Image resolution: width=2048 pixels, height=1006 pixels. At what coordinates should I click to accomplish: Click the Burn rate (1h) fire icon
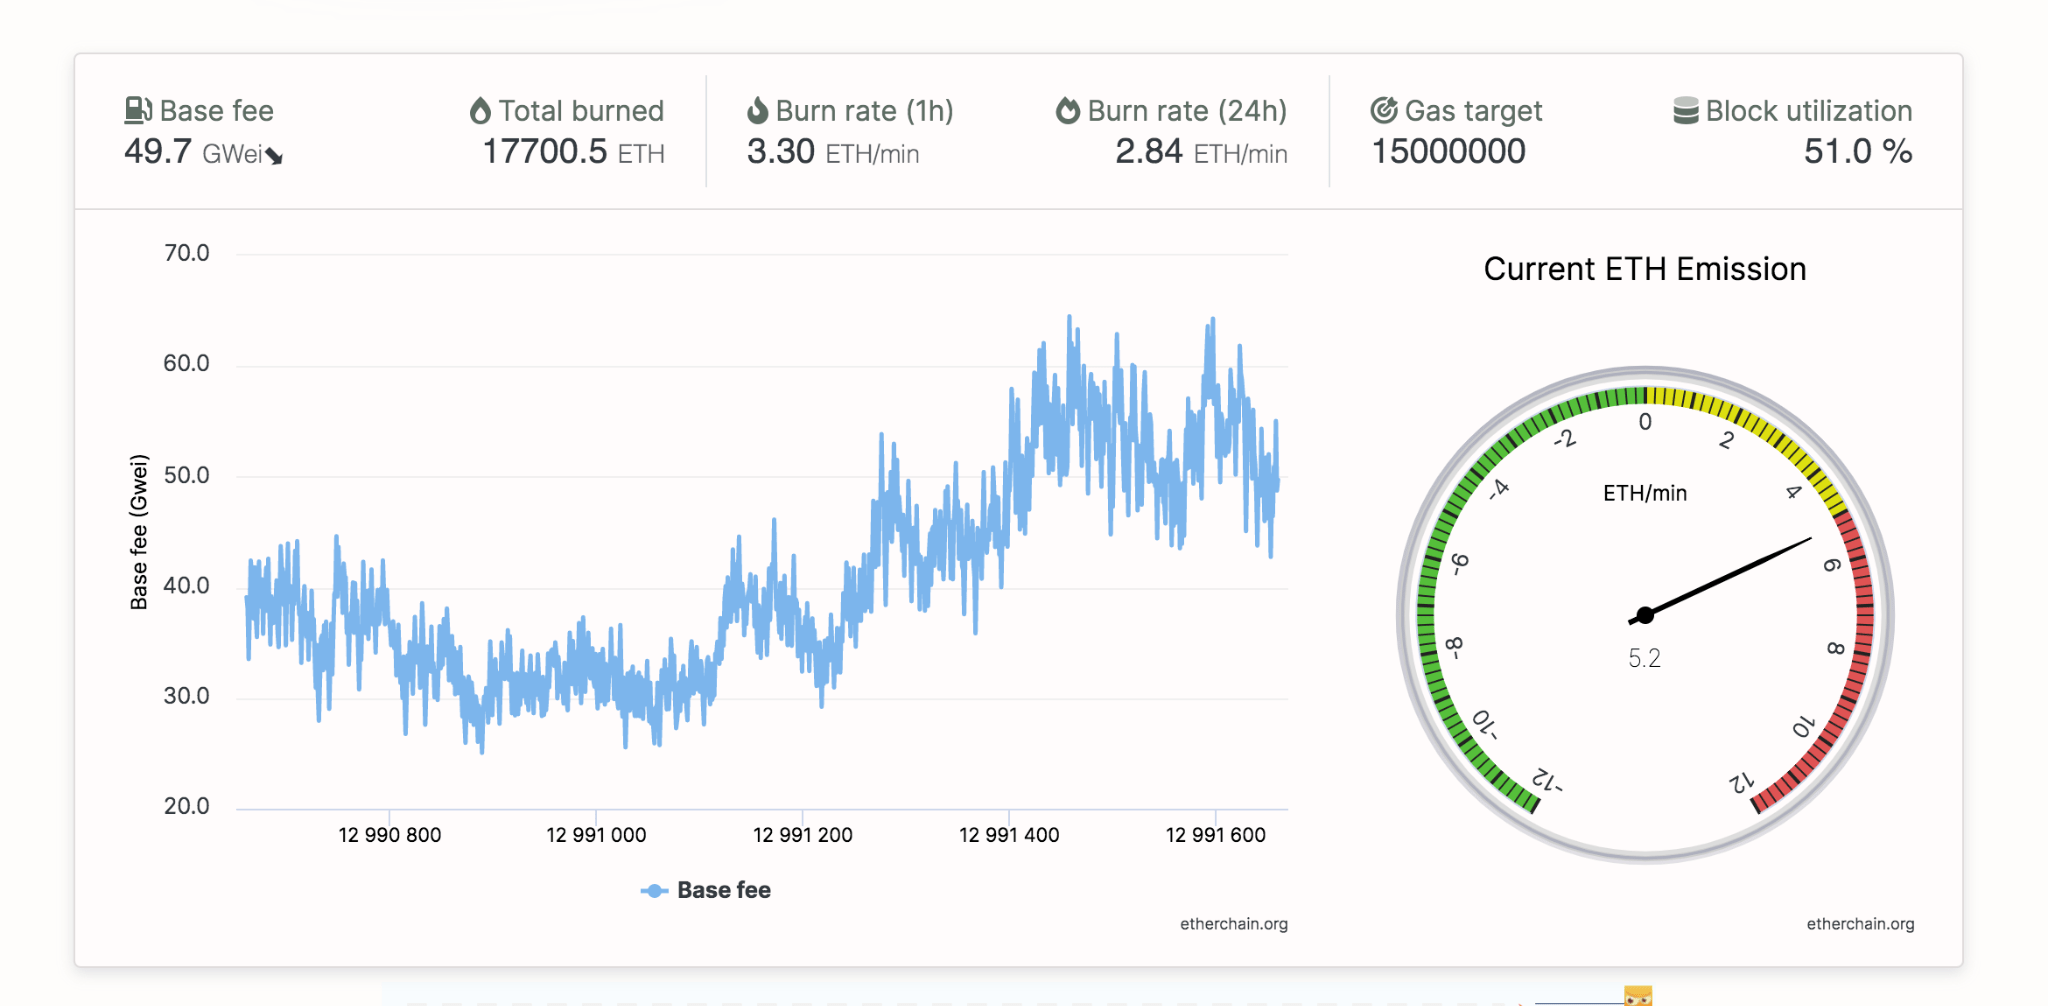click(x=758, y=110)
